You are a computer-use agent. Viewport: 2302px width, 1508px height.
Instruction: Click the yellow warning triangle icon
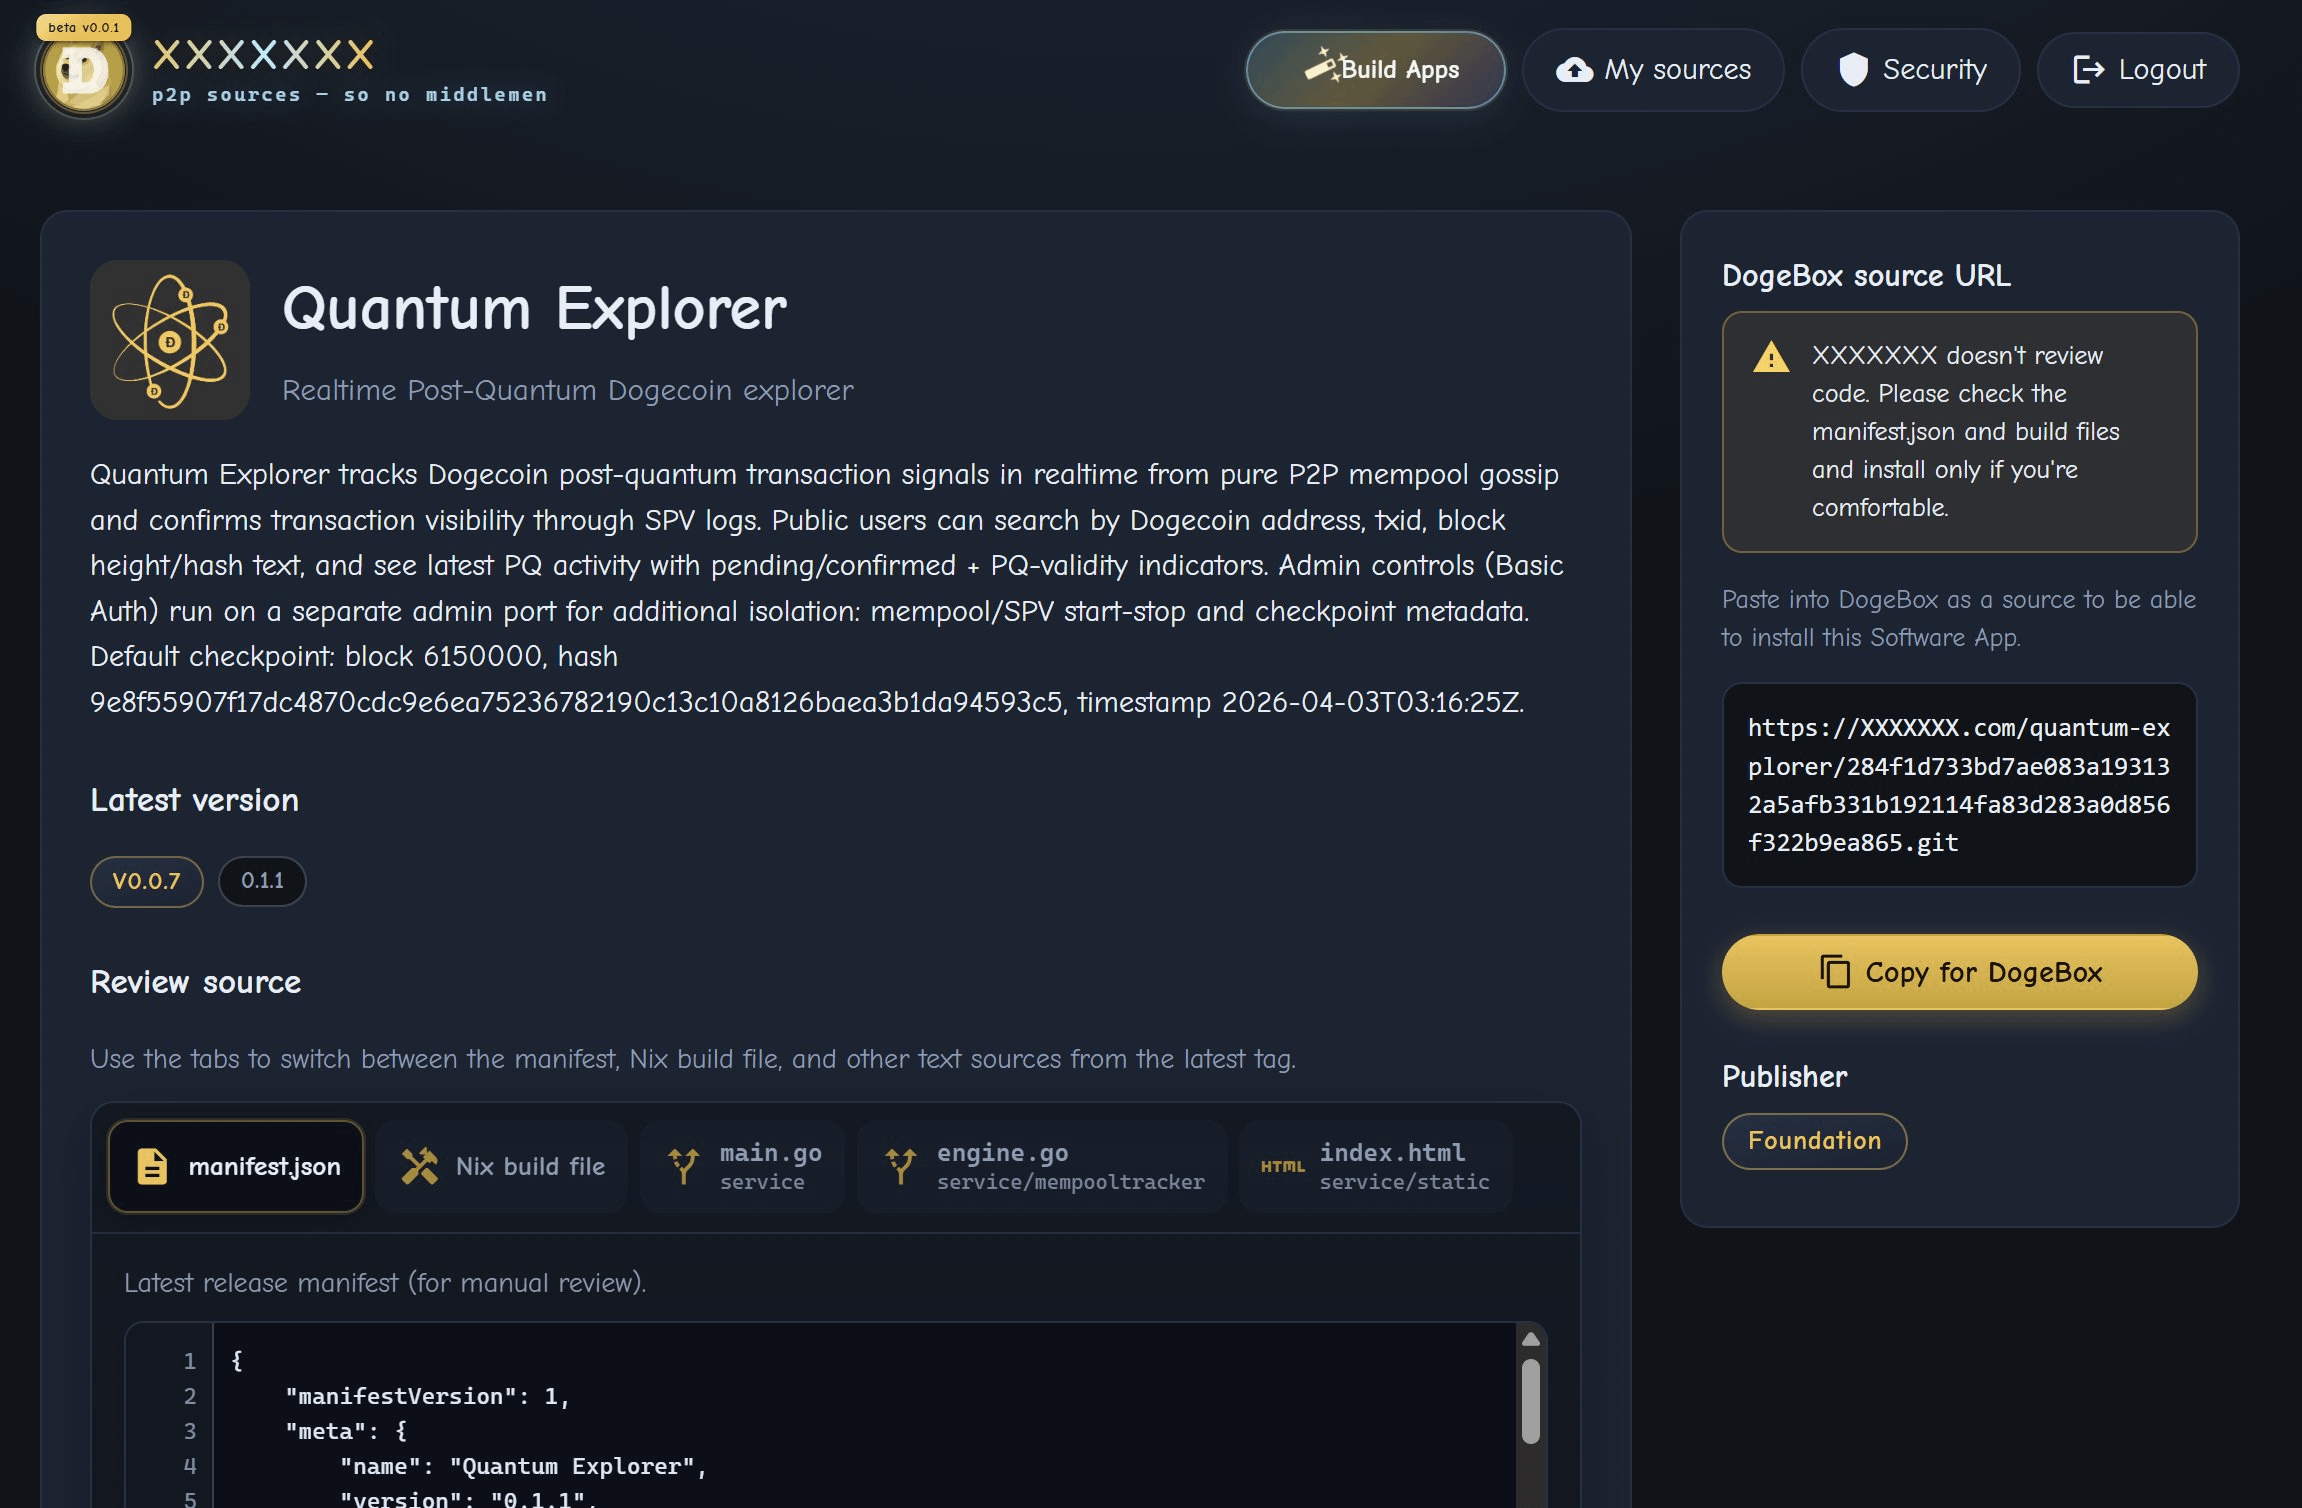point(1770,358)
